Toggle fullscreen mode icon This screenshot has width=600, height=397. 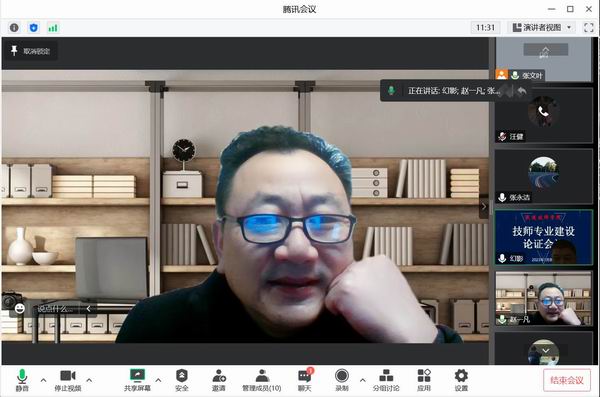tap(589, 28)
